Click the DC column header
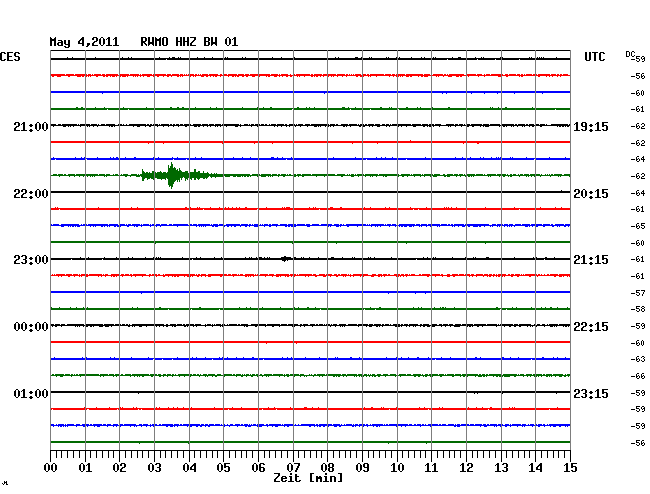650x494 pixels. pyautogui.click(x=630, y=54)
